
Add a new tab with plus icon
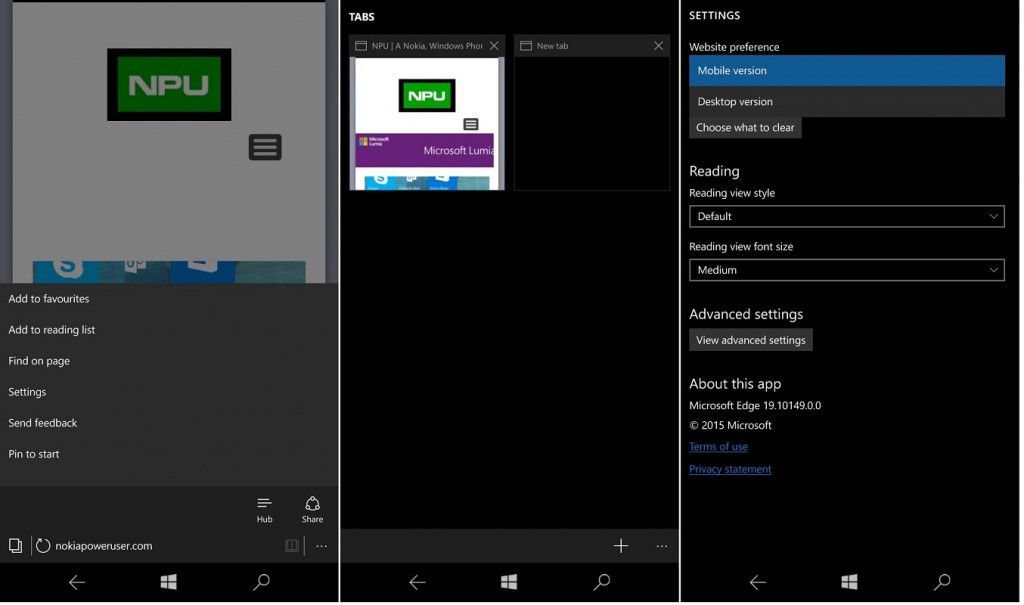[621, 546]
